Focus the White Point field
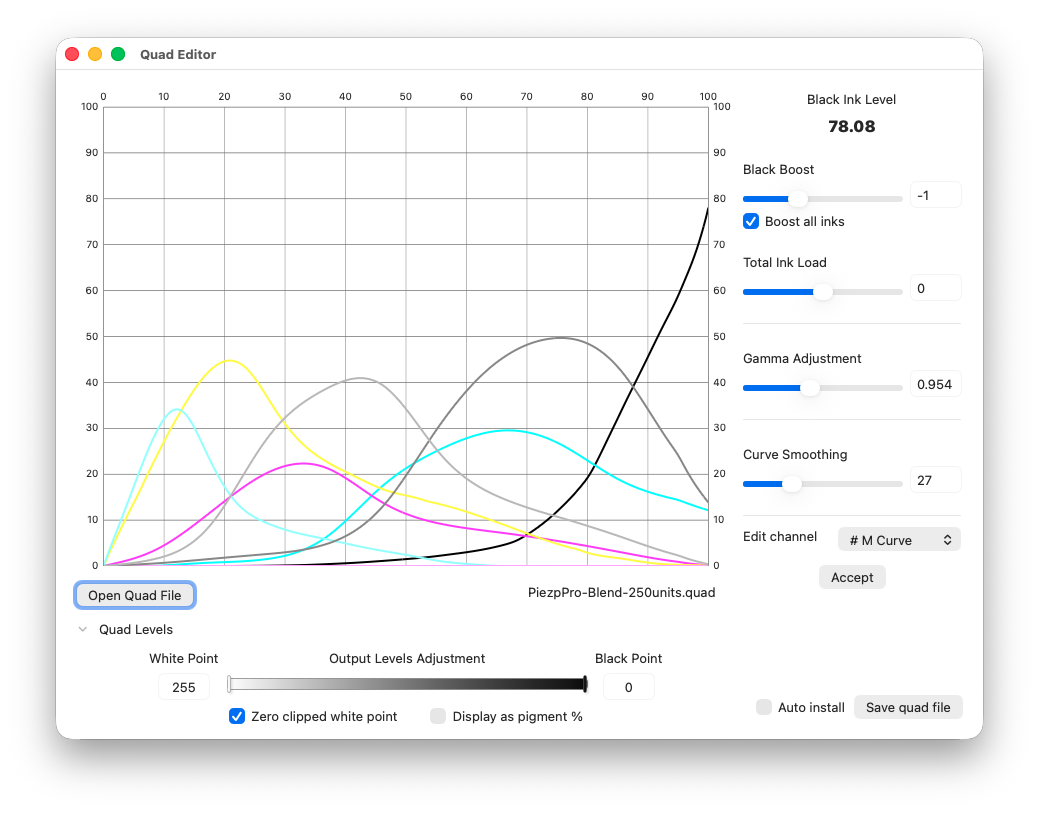This screenshot has height=813, width=1039. pos(184,687)
